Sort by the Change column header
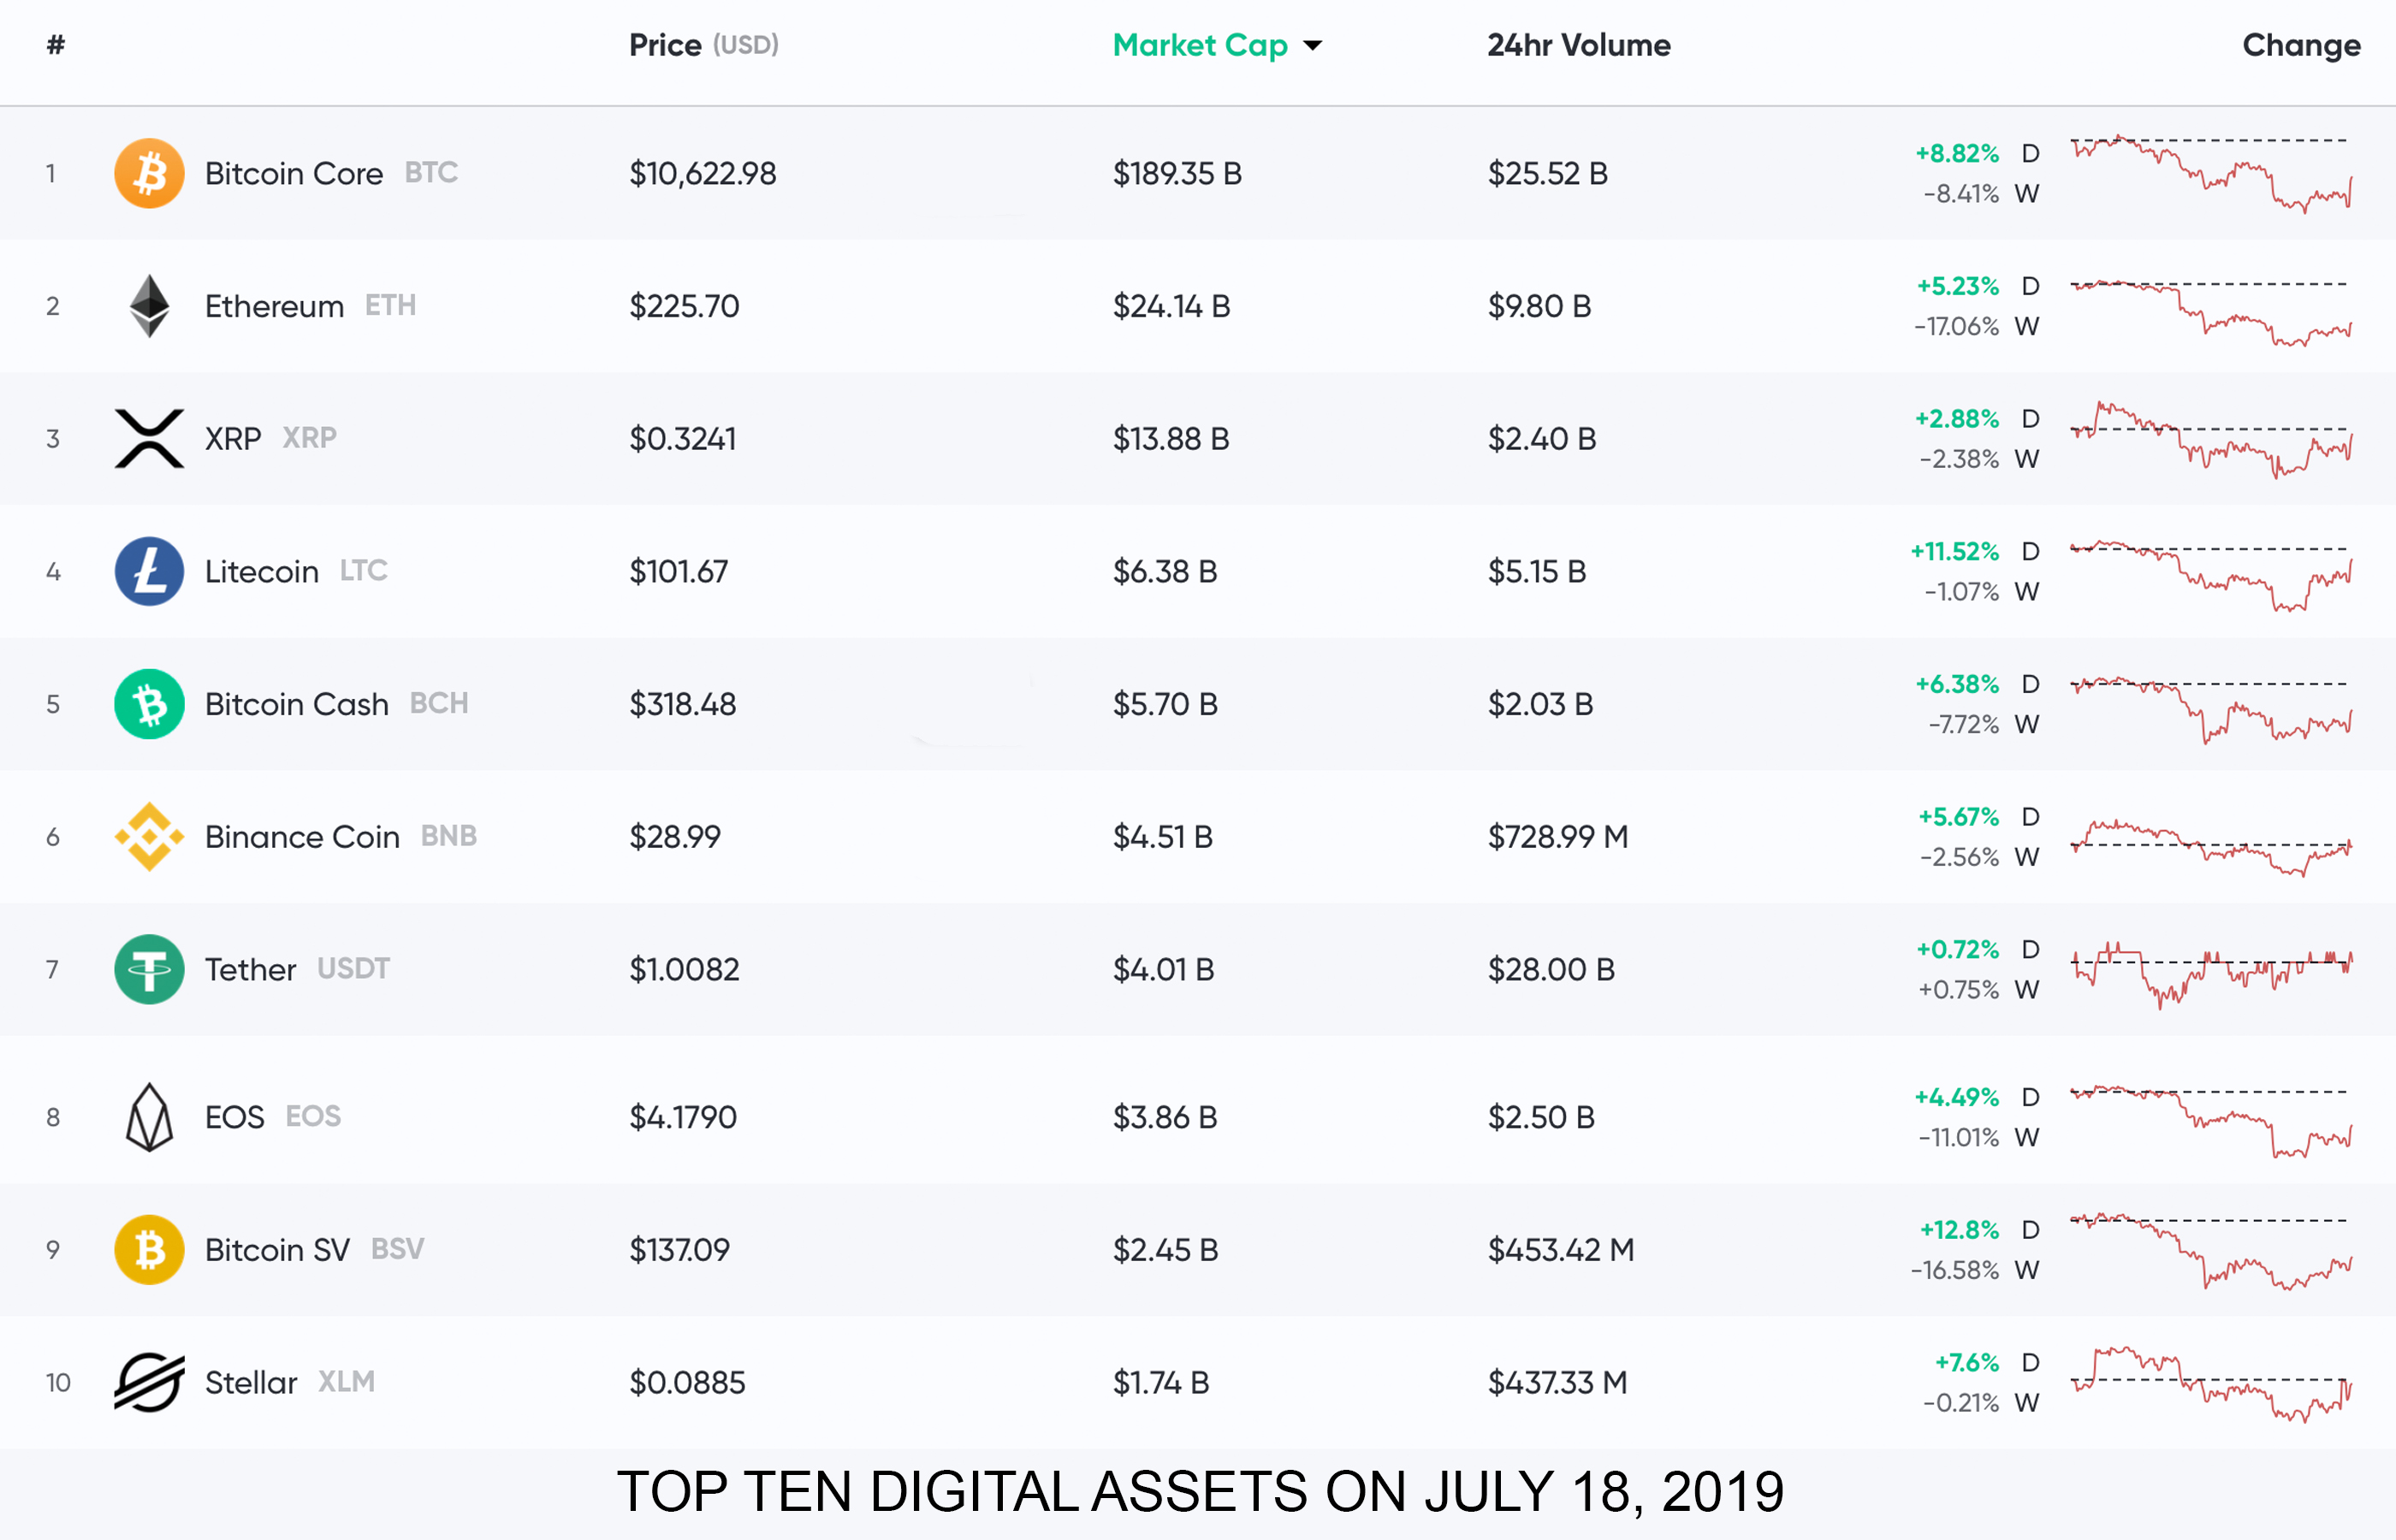 pyautogui.click(x=2300, y=45)
